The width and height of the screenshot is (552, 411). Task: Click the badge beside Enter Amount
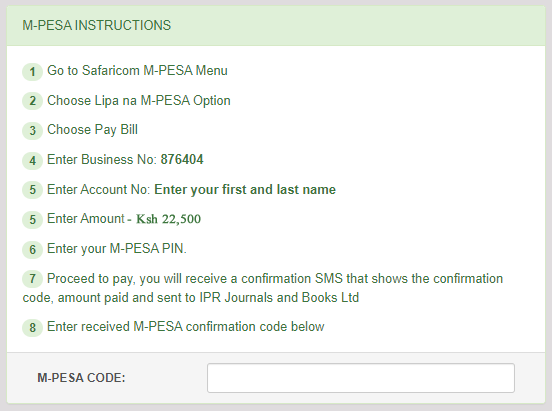(32, 220)
